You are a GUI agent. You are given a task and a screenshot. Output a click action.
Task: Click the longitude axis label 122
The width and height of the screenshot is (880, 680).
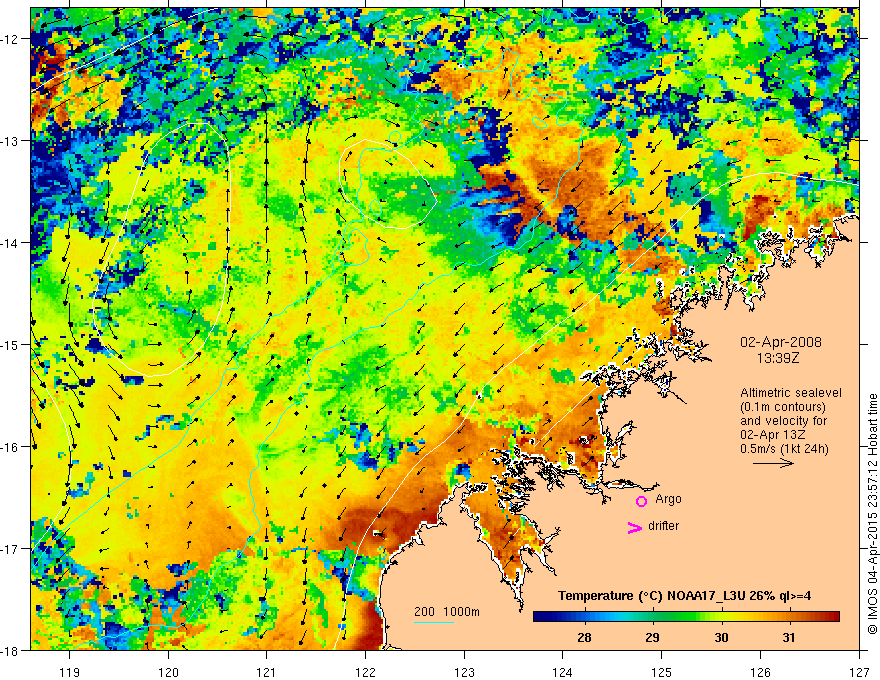365,673
